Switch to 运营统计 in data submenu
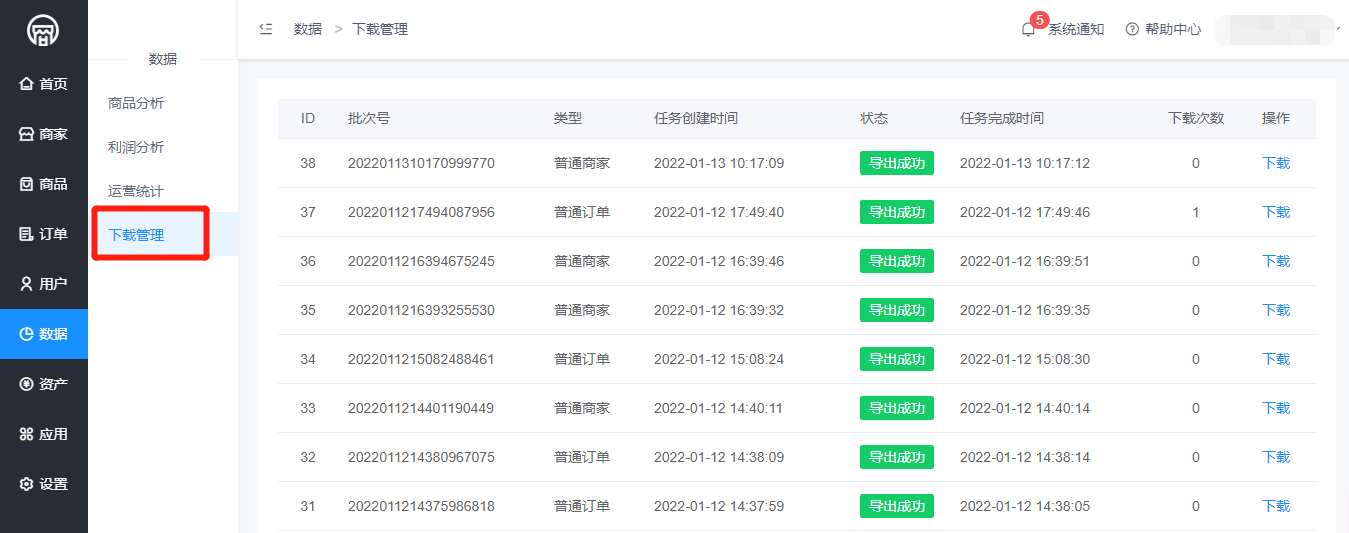Image resolution: width=1349 pixels, height=533 pixels. [136, 191]
